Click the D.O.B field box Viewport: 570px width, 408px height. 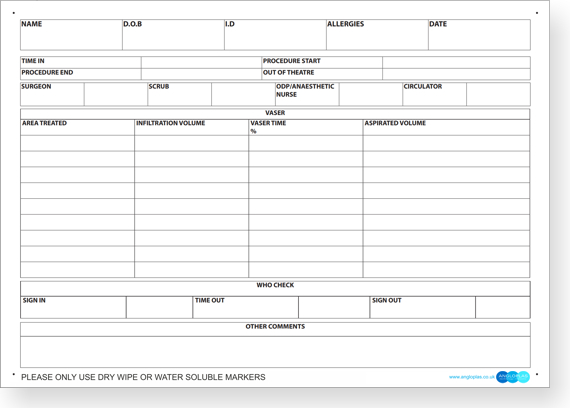pos(173,35)
